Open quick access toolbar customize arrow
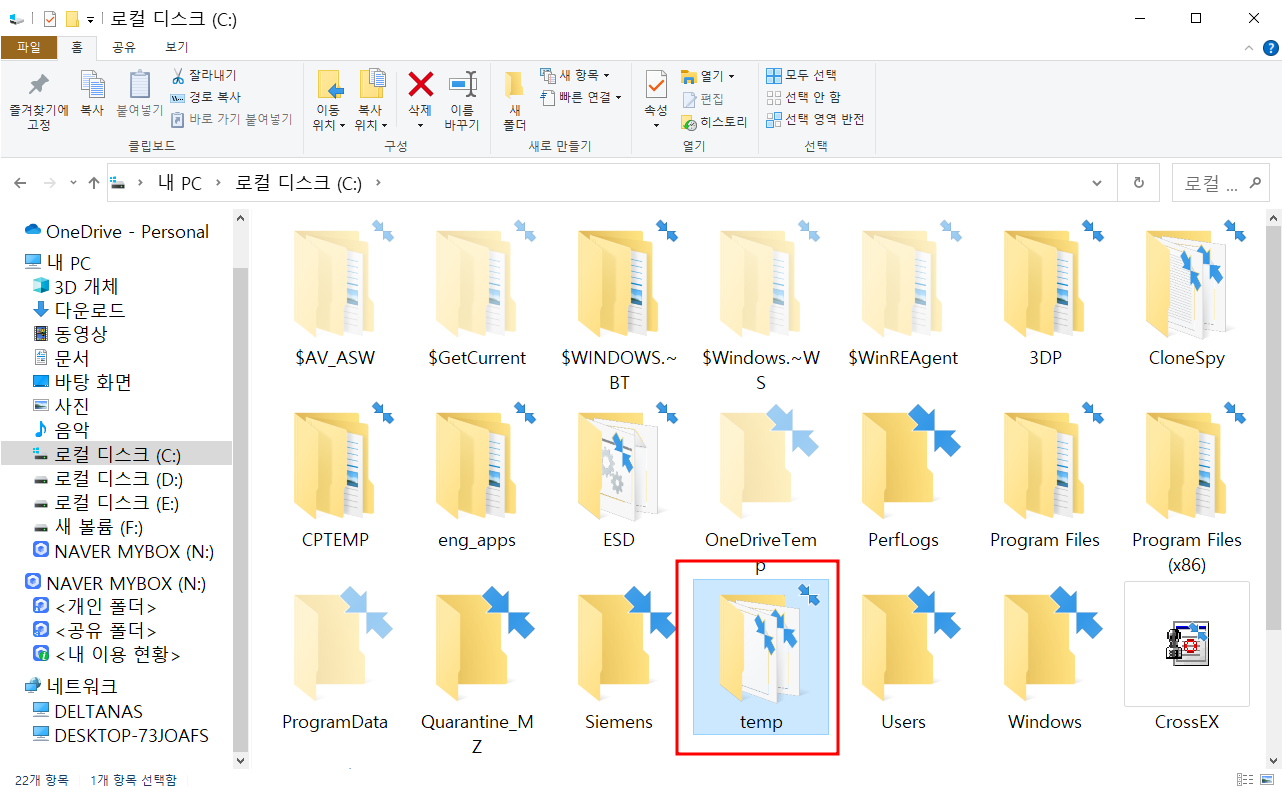 [91, 19]
